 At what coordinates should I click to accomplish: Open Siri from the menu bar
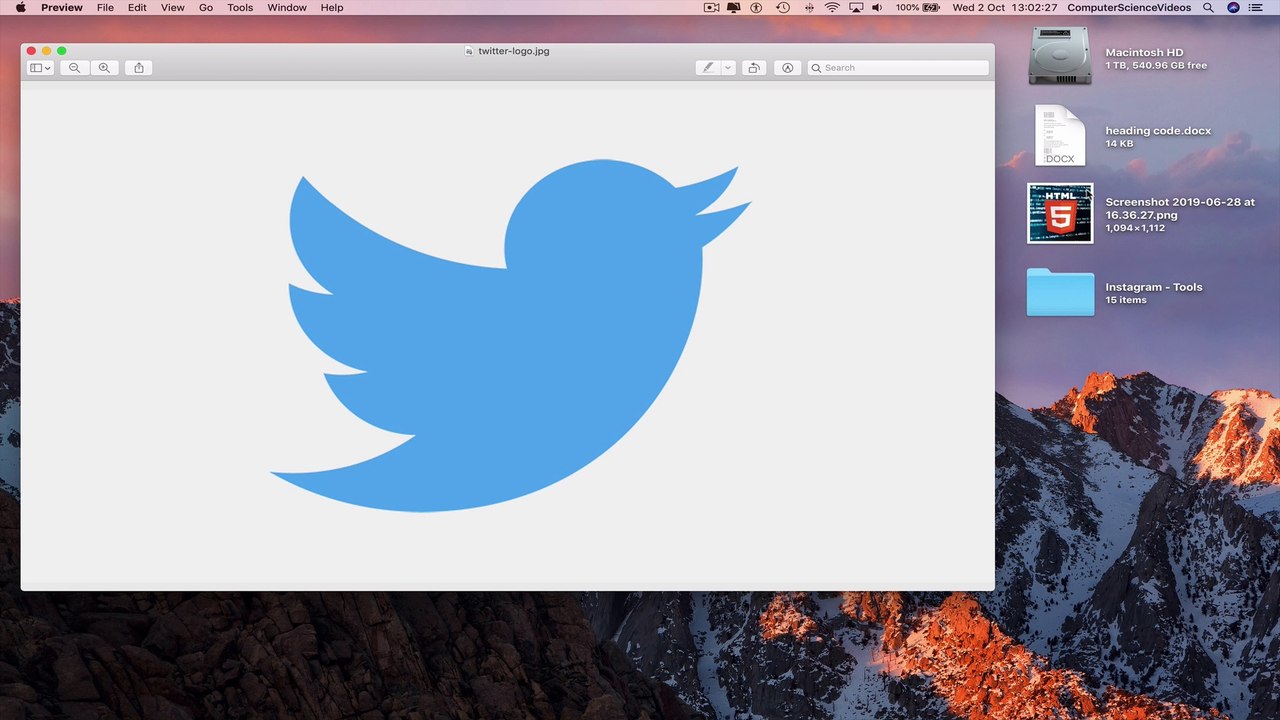1233,7
